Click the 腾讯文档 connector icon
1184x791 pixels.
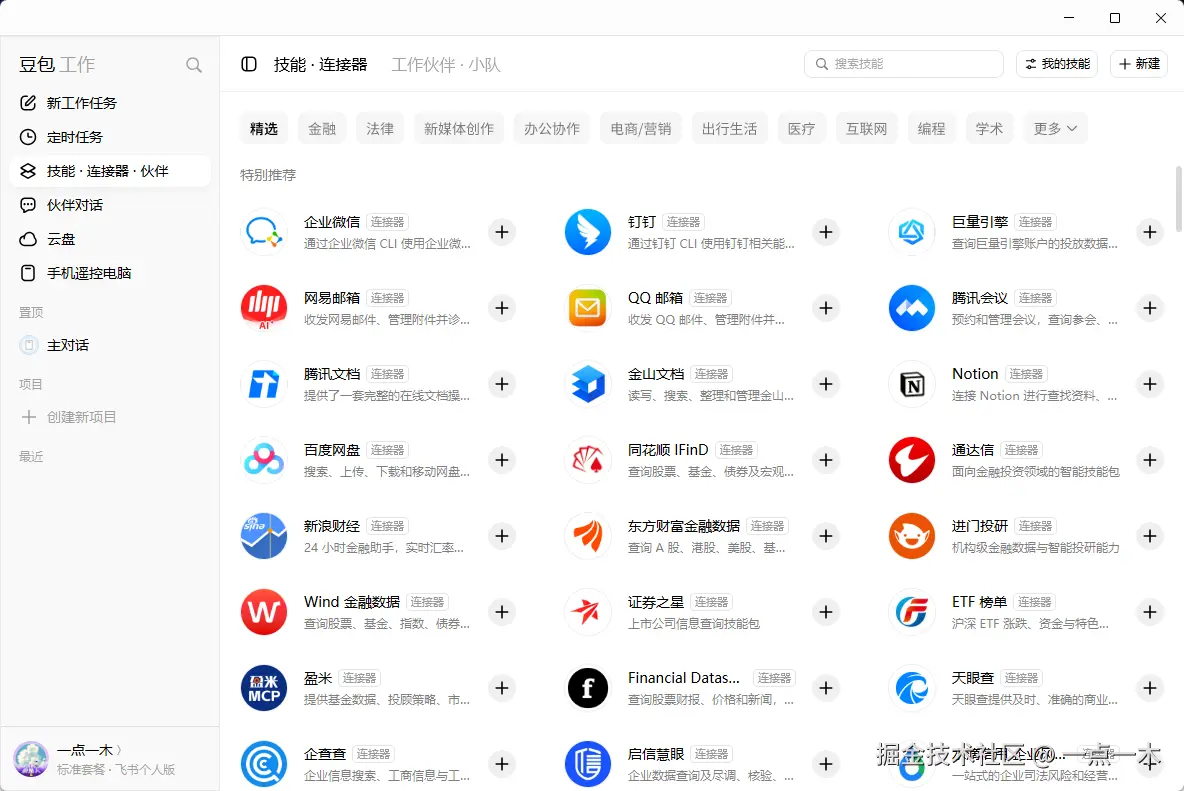pyautogui.click(x=264, y=384)
